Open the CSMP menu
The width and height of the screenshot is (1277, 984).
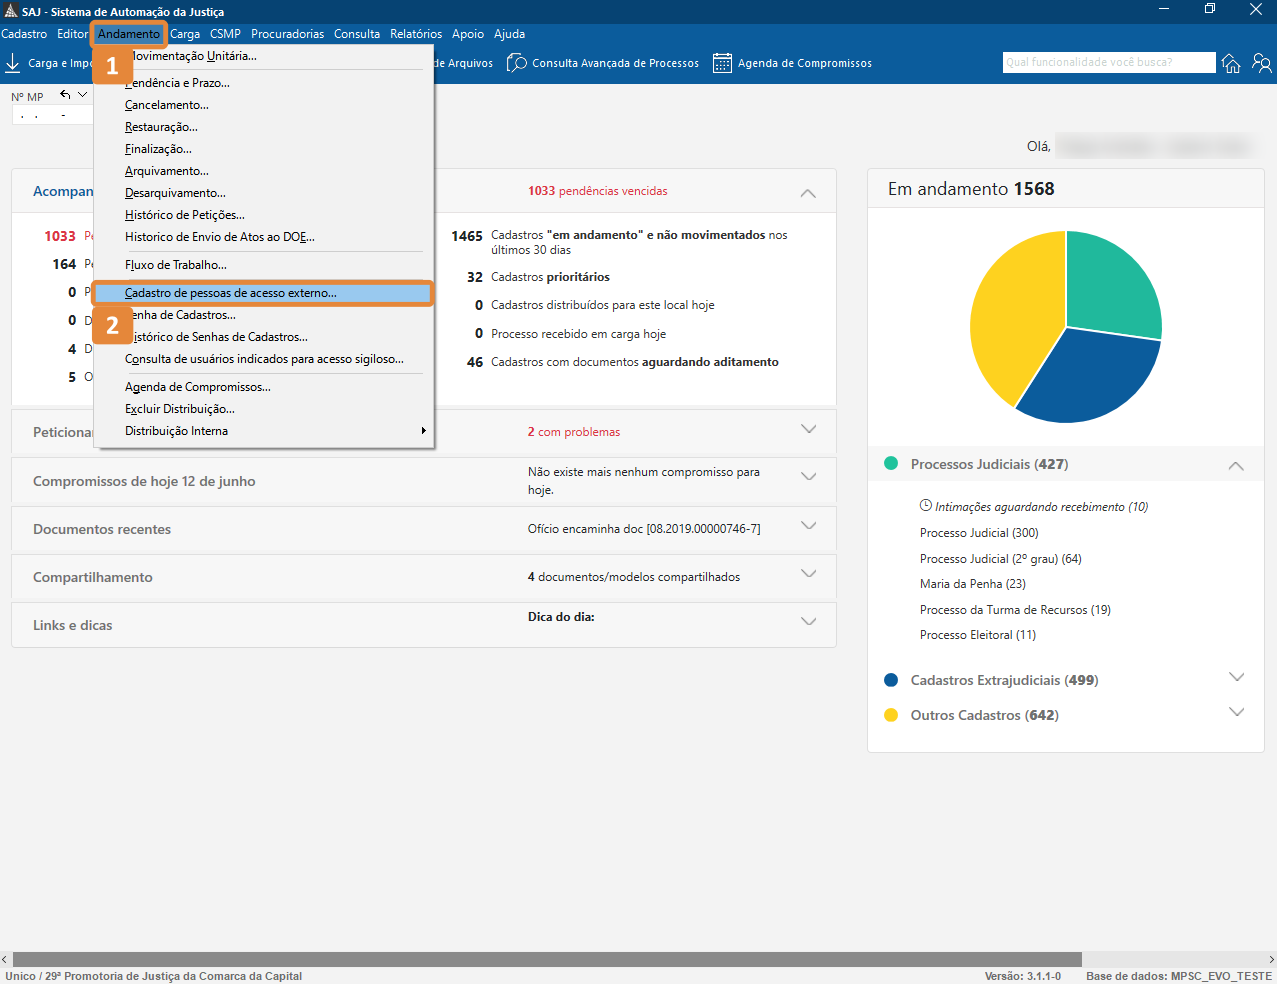pyautogui.click(x=225, y=34)
